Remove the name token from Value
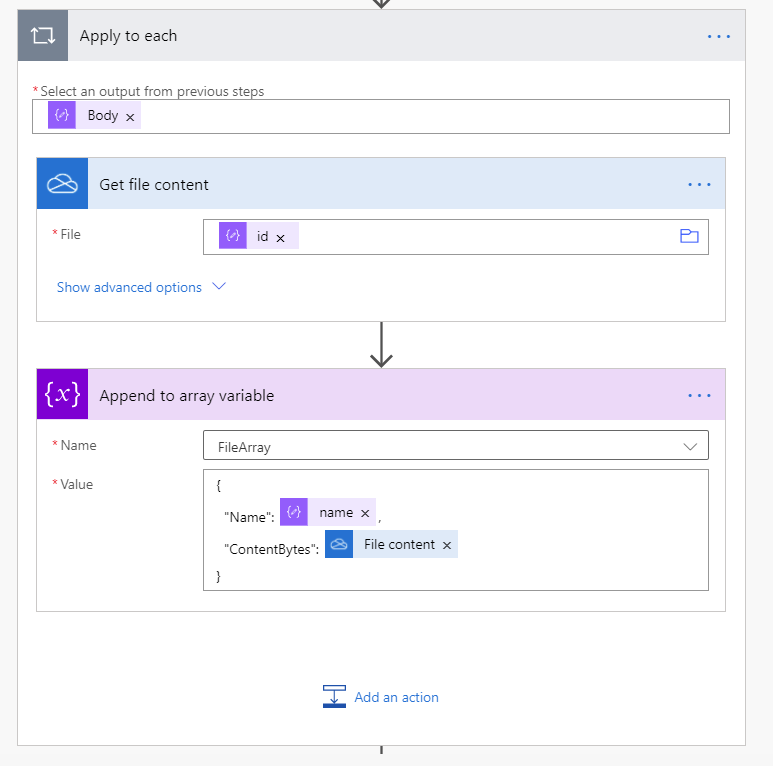The image size is (773, 766). pos(365,514)
